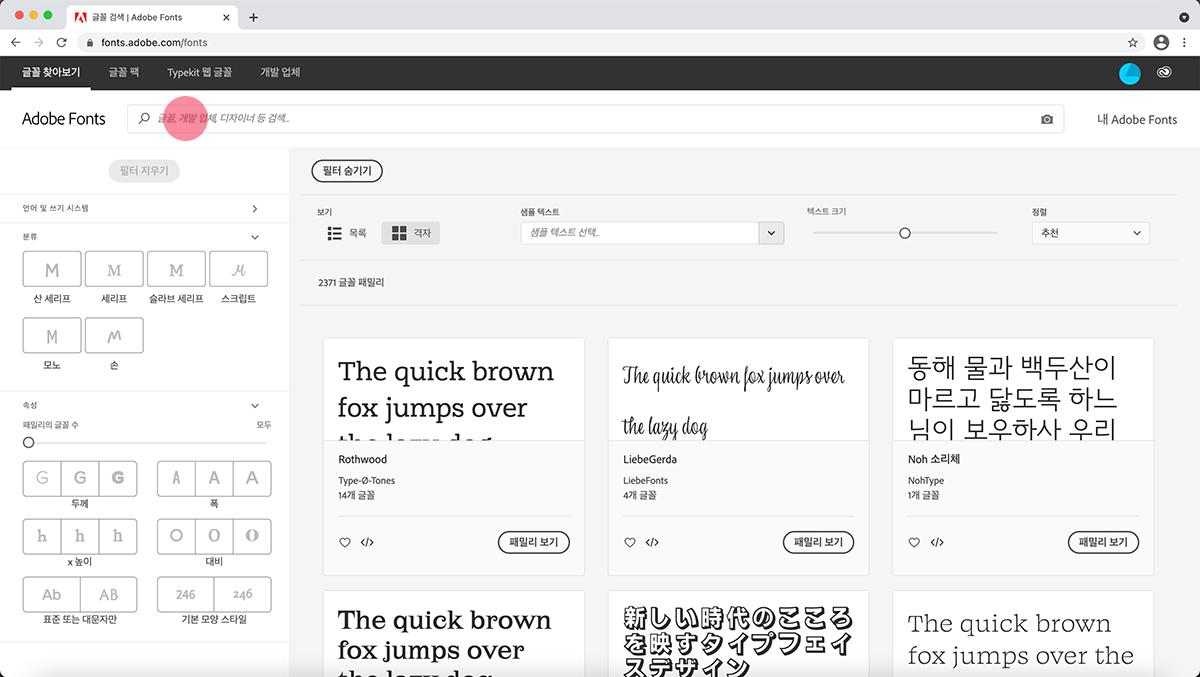Choose medium contrast in 대비

pyautogui.click(x=214, y=536)
